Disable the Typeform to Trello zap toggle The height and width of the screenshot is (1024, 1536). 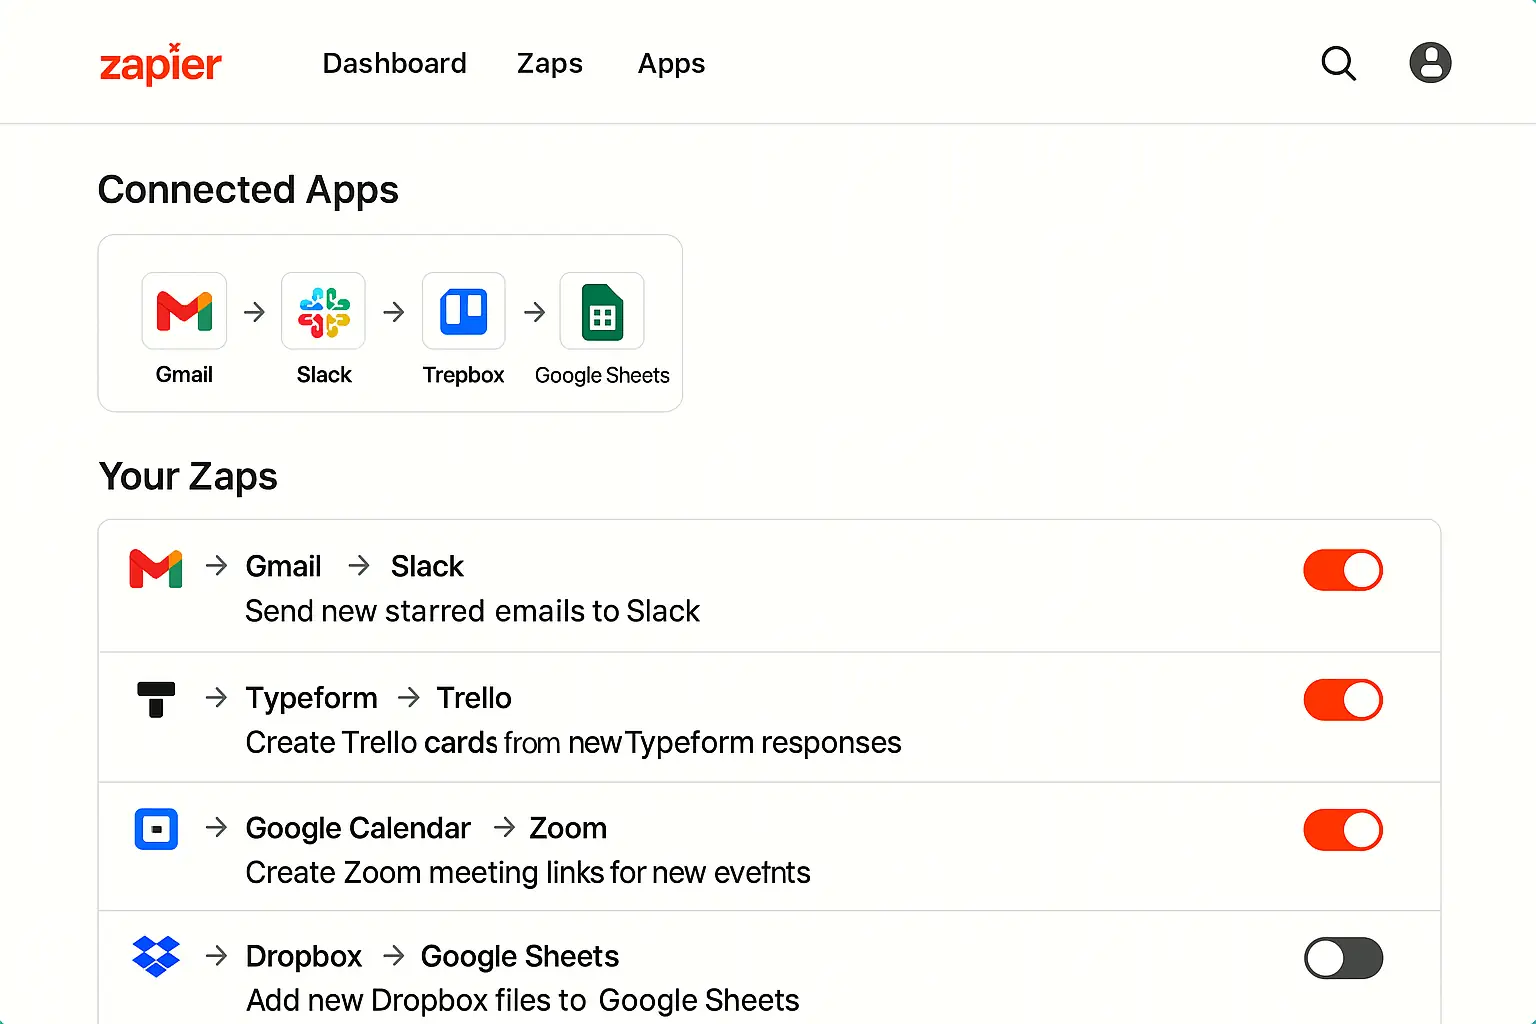point(1343,700)
